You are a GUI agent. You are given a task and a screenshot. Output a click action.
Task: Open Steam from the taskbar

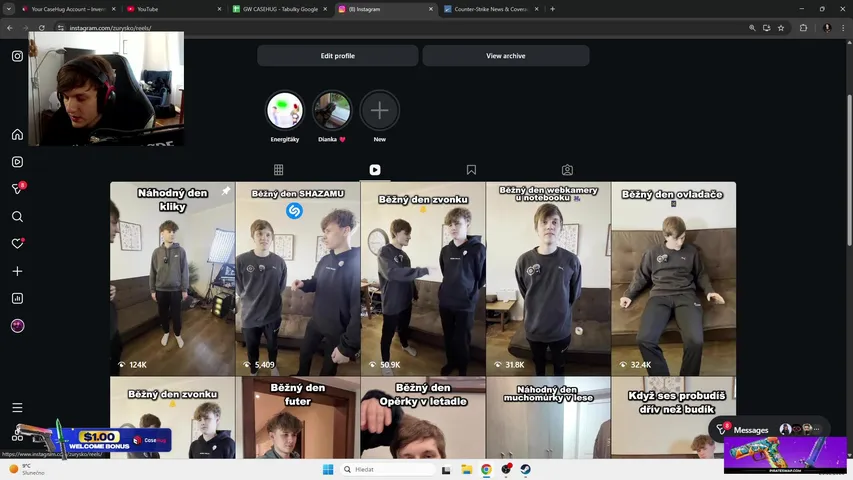pos(526,469)
